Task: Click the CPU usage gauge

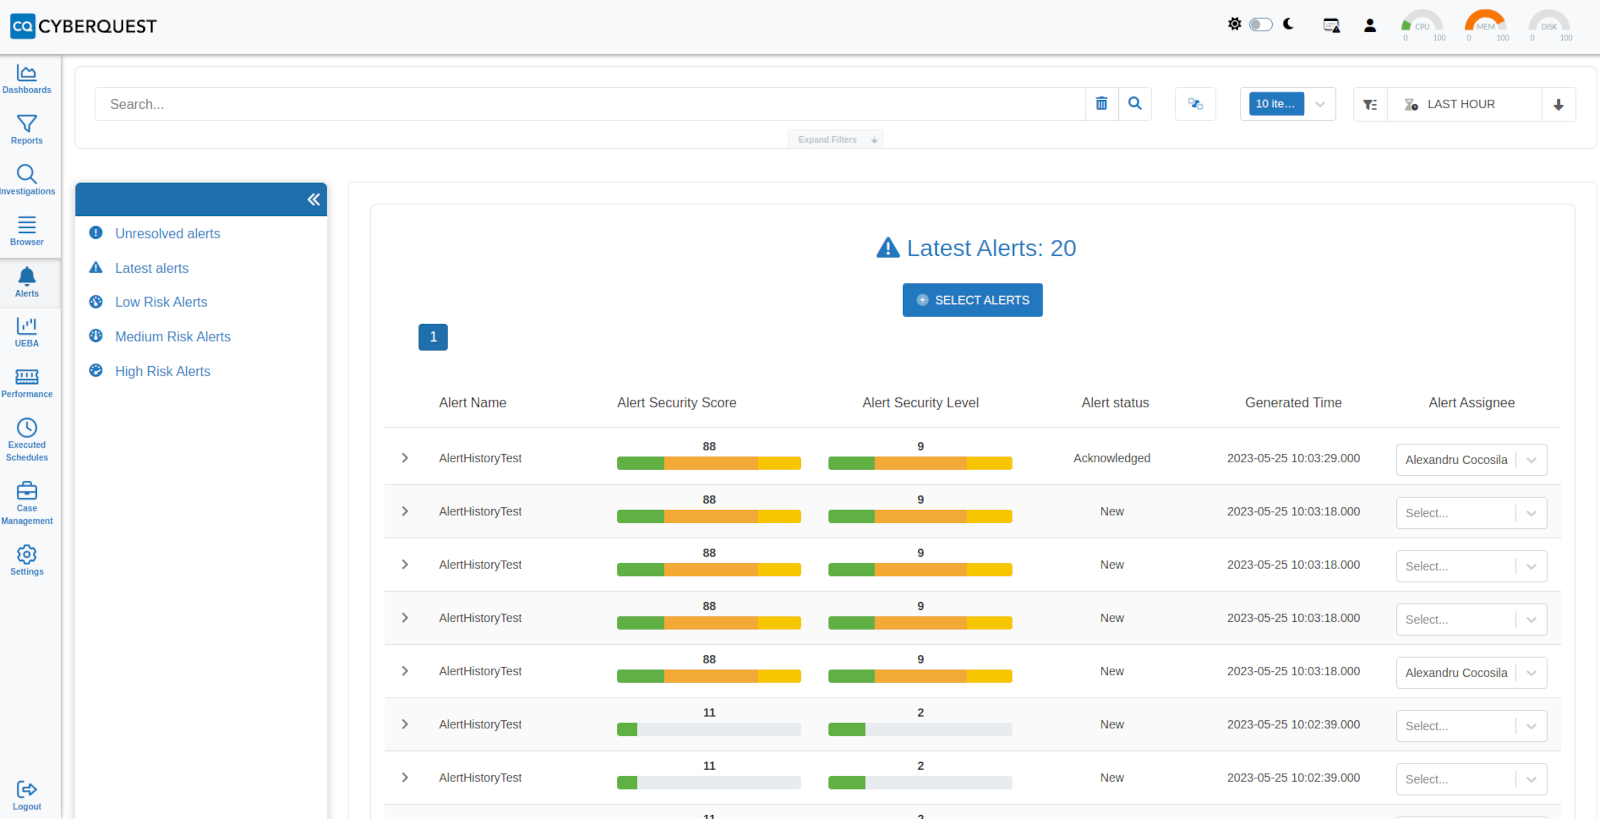Action: 1422,26
